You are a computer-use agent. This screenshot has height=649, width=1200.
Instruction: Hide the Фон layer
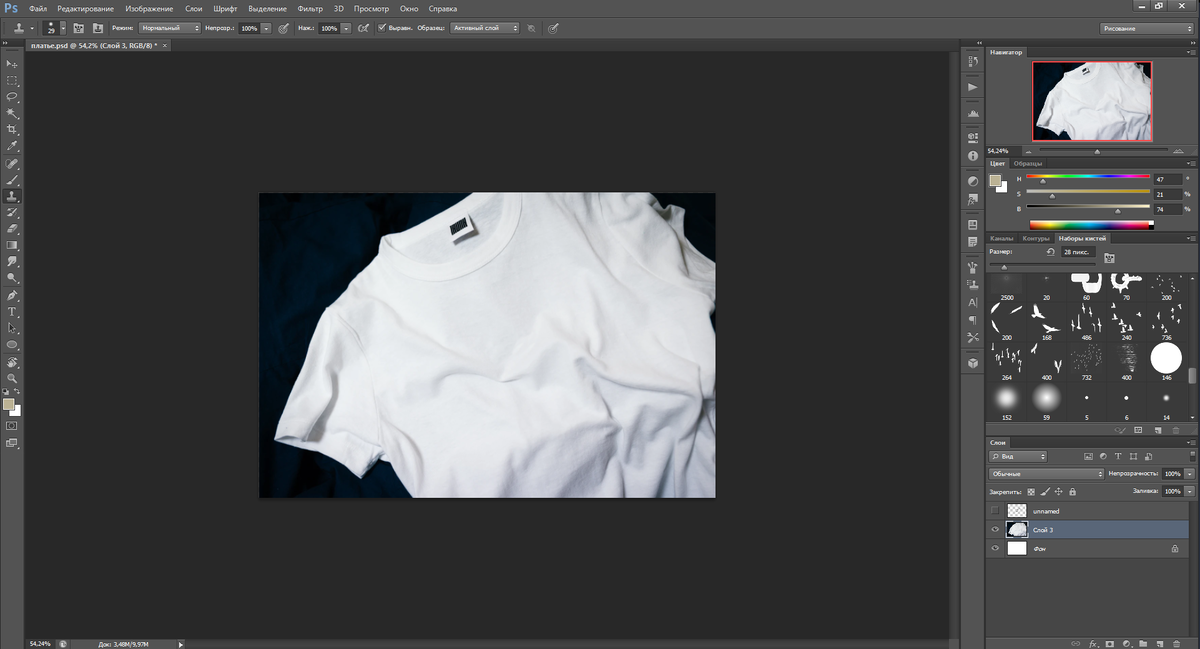(995, 549)
